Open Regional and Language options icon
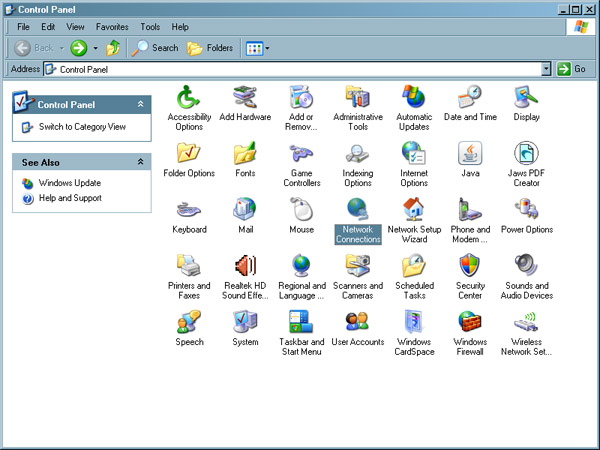The image size is (600, 450). click(x=302, y=277)
